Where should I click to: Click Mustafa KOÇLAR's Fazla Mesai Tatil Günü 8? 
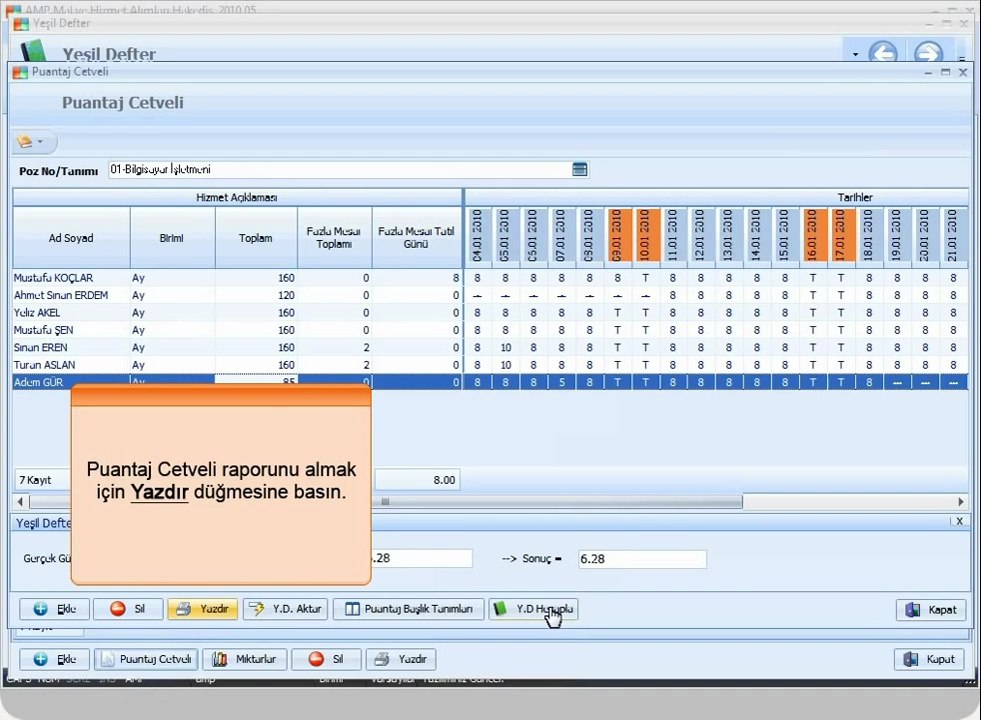(x=417, y=278)
